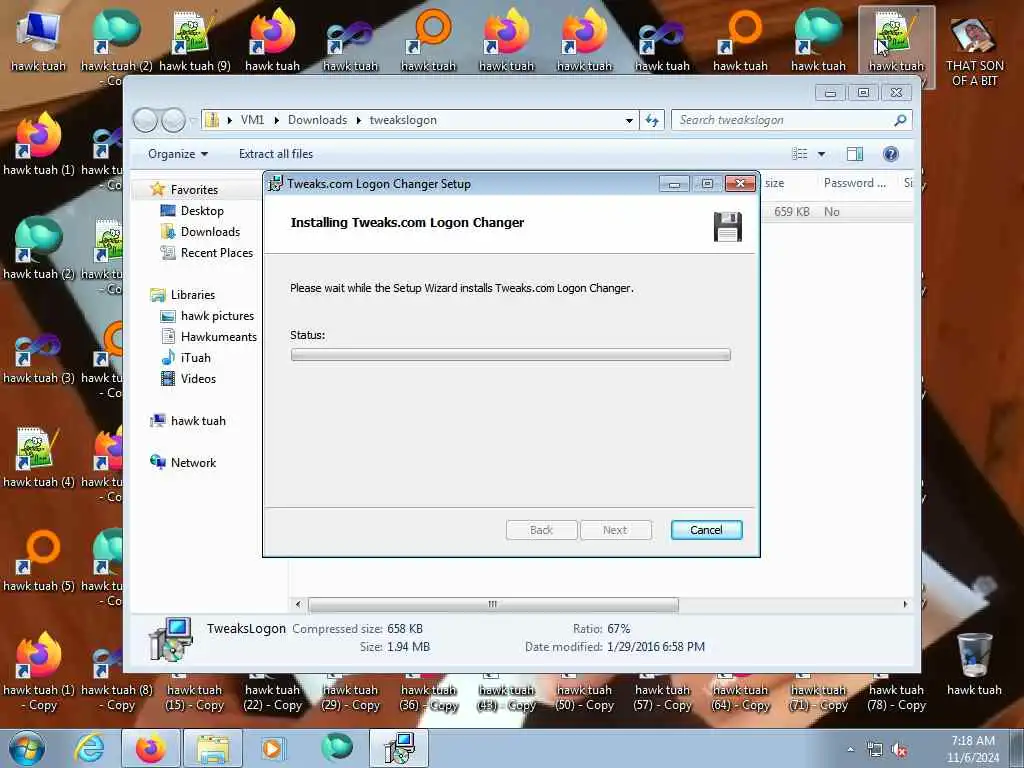Open Downloads in the Favorites sidebar
Image resolution: width=1024 pixels, height=768 pixels.
click(210, 231)
